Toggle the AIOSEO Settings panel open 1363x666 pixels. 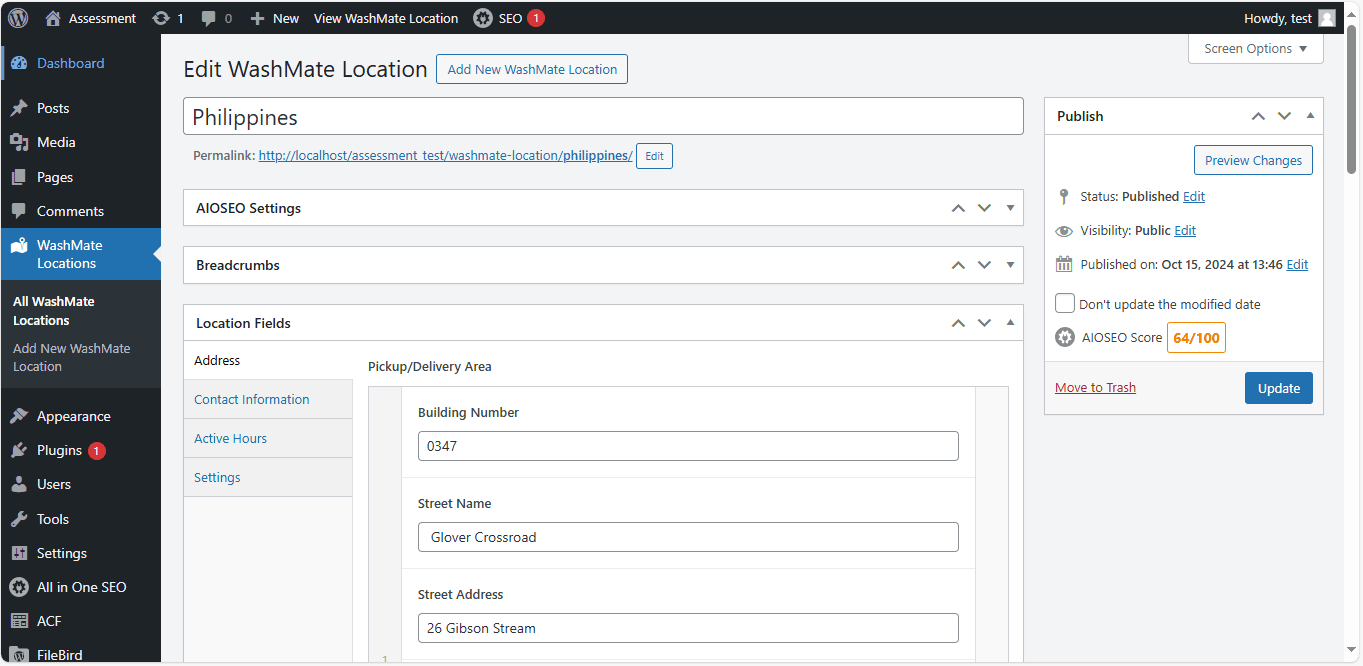(1010, 208)
